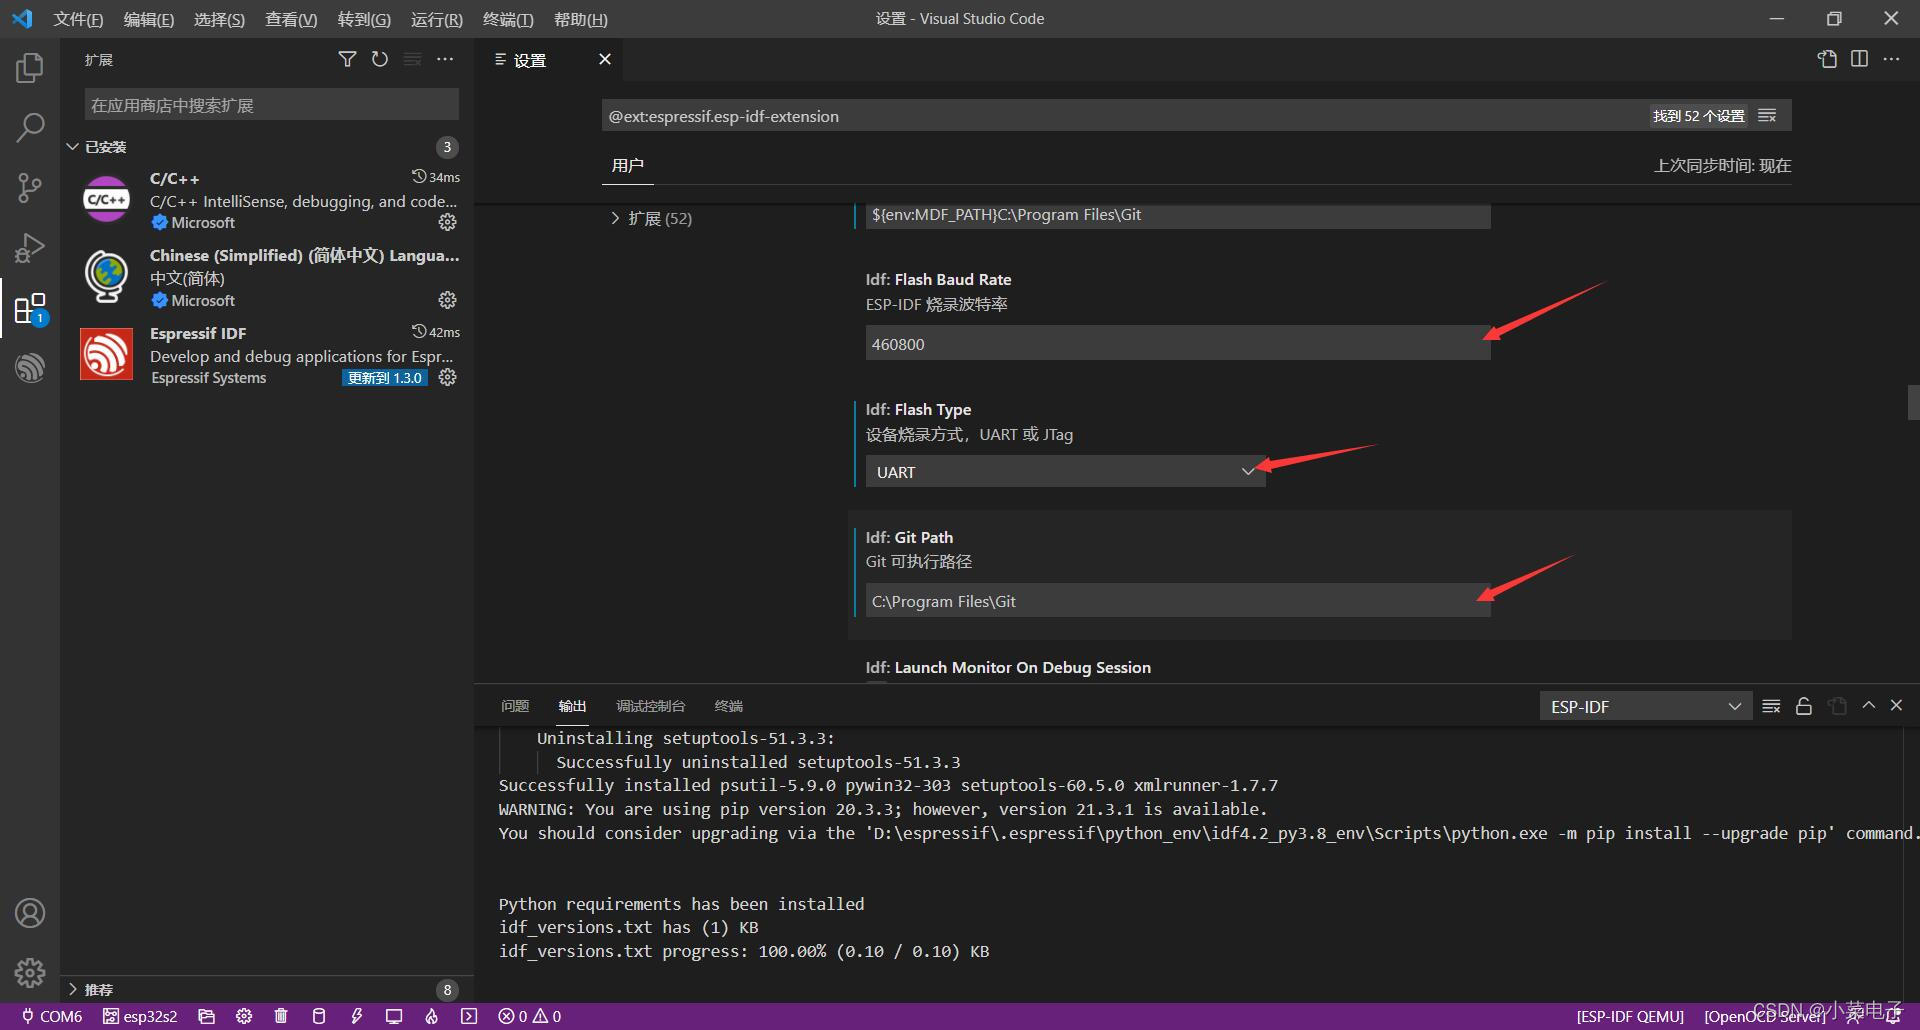Open editor more actions menu

pyautogui.click(x=1891, y=59)
